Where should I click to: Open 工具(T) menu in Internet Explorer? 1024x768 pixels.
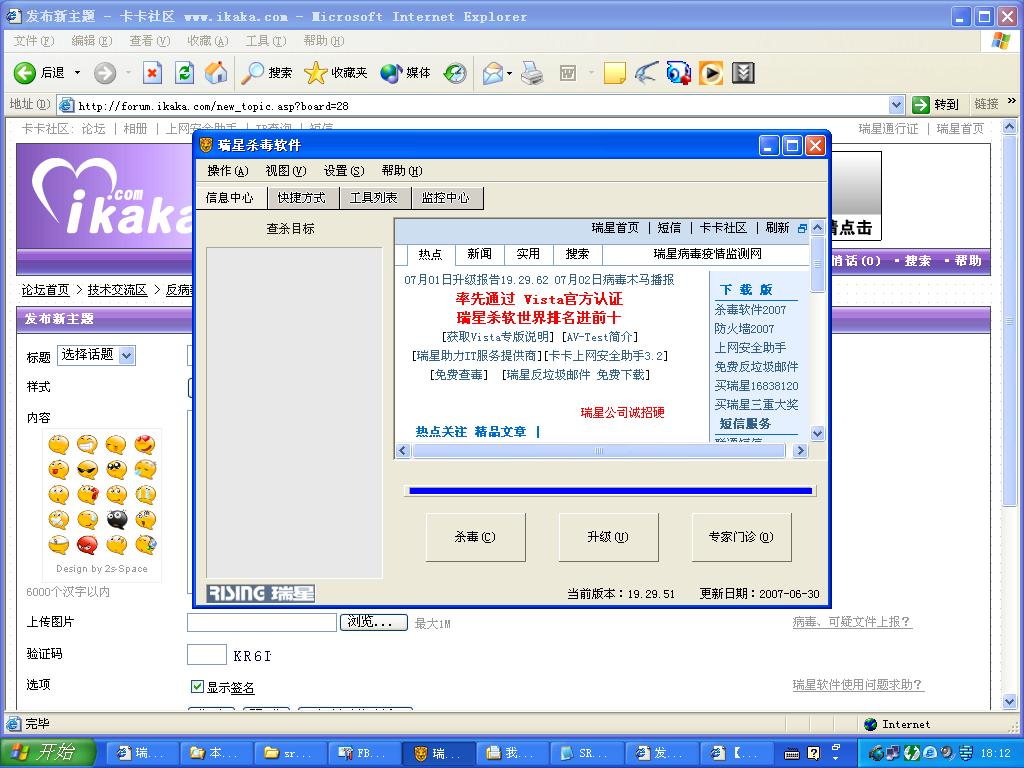tap(266, 40)
